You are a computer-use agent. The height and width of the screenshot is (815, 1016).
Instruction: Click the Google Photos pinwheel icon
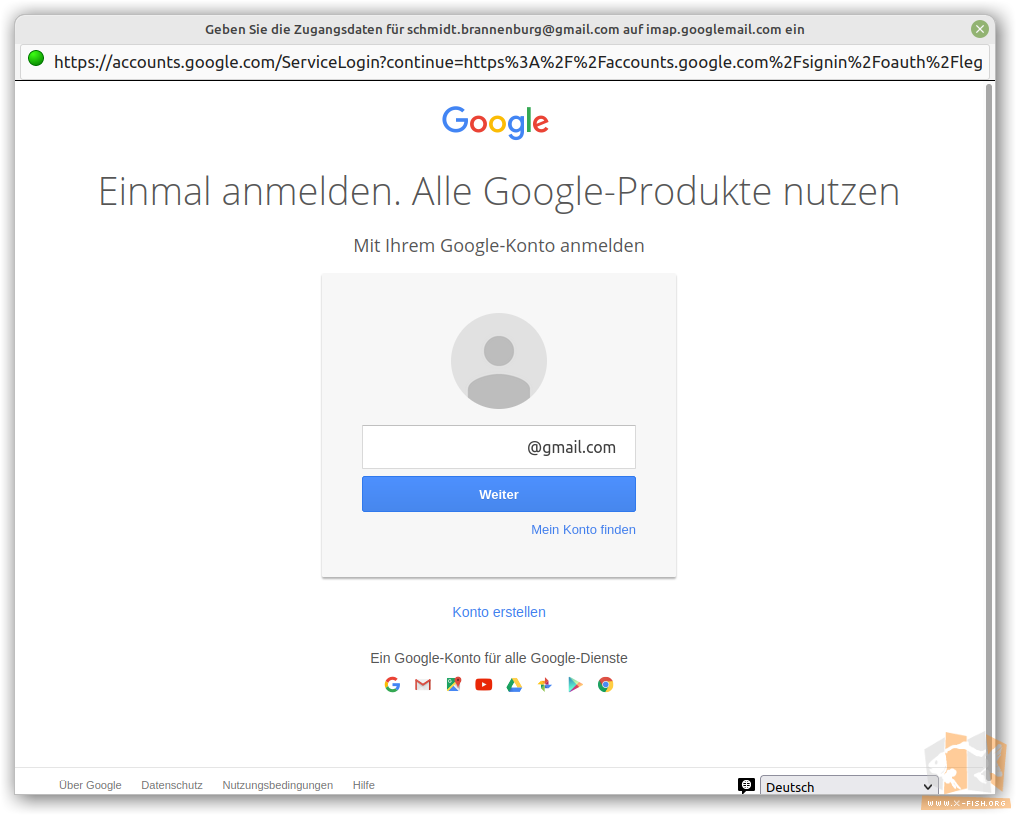coord(545,685)
